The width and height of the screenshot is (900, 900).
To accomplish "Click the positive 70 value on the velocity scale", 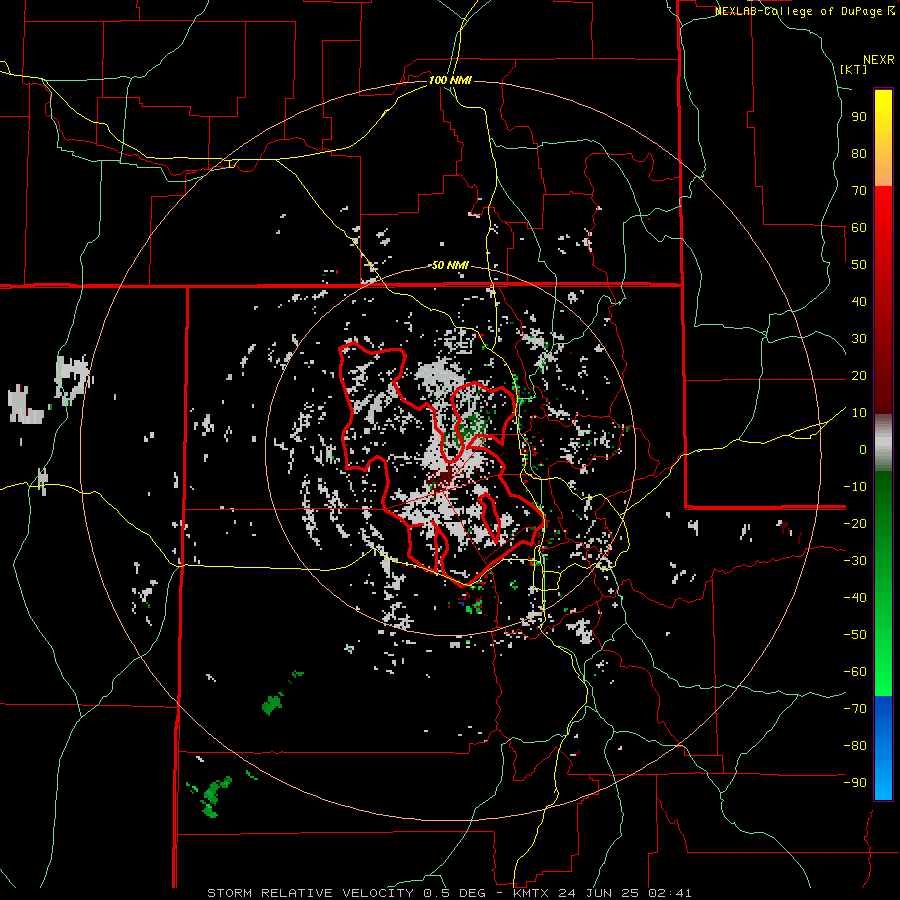I will point(859,191).
